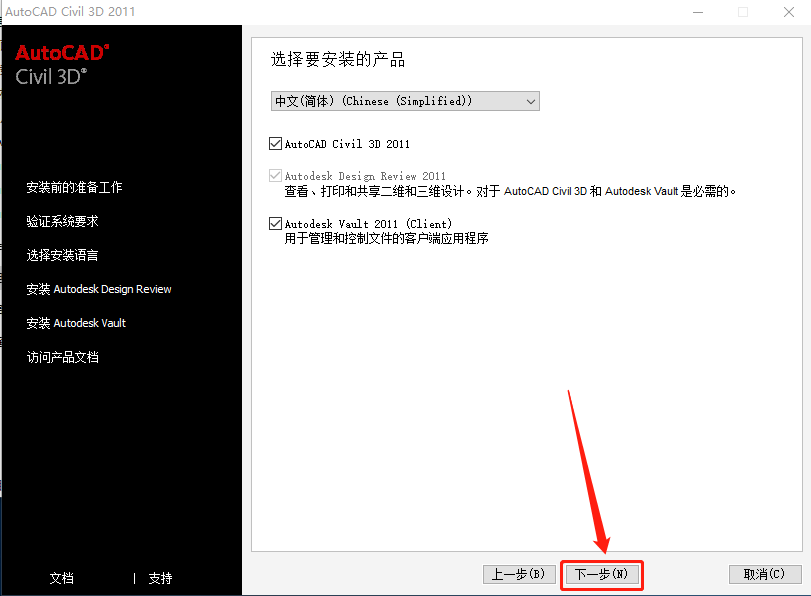Uncheck Autodesk Vault 2011 (Client) option
Image resolution: width=811 pixels, height=596 pixels.
(x=275, y=224)
